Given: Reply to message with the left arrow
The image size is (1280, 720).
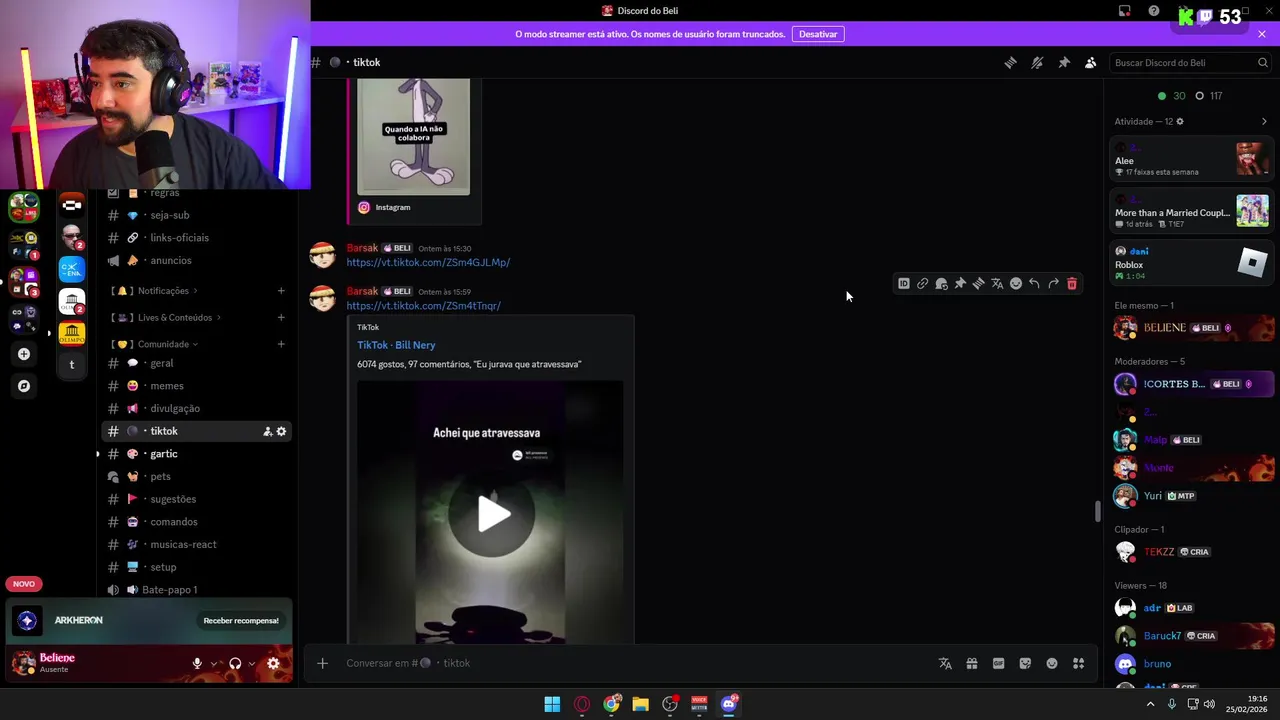Looking at the screenshot, I should tap(1034, 284).
